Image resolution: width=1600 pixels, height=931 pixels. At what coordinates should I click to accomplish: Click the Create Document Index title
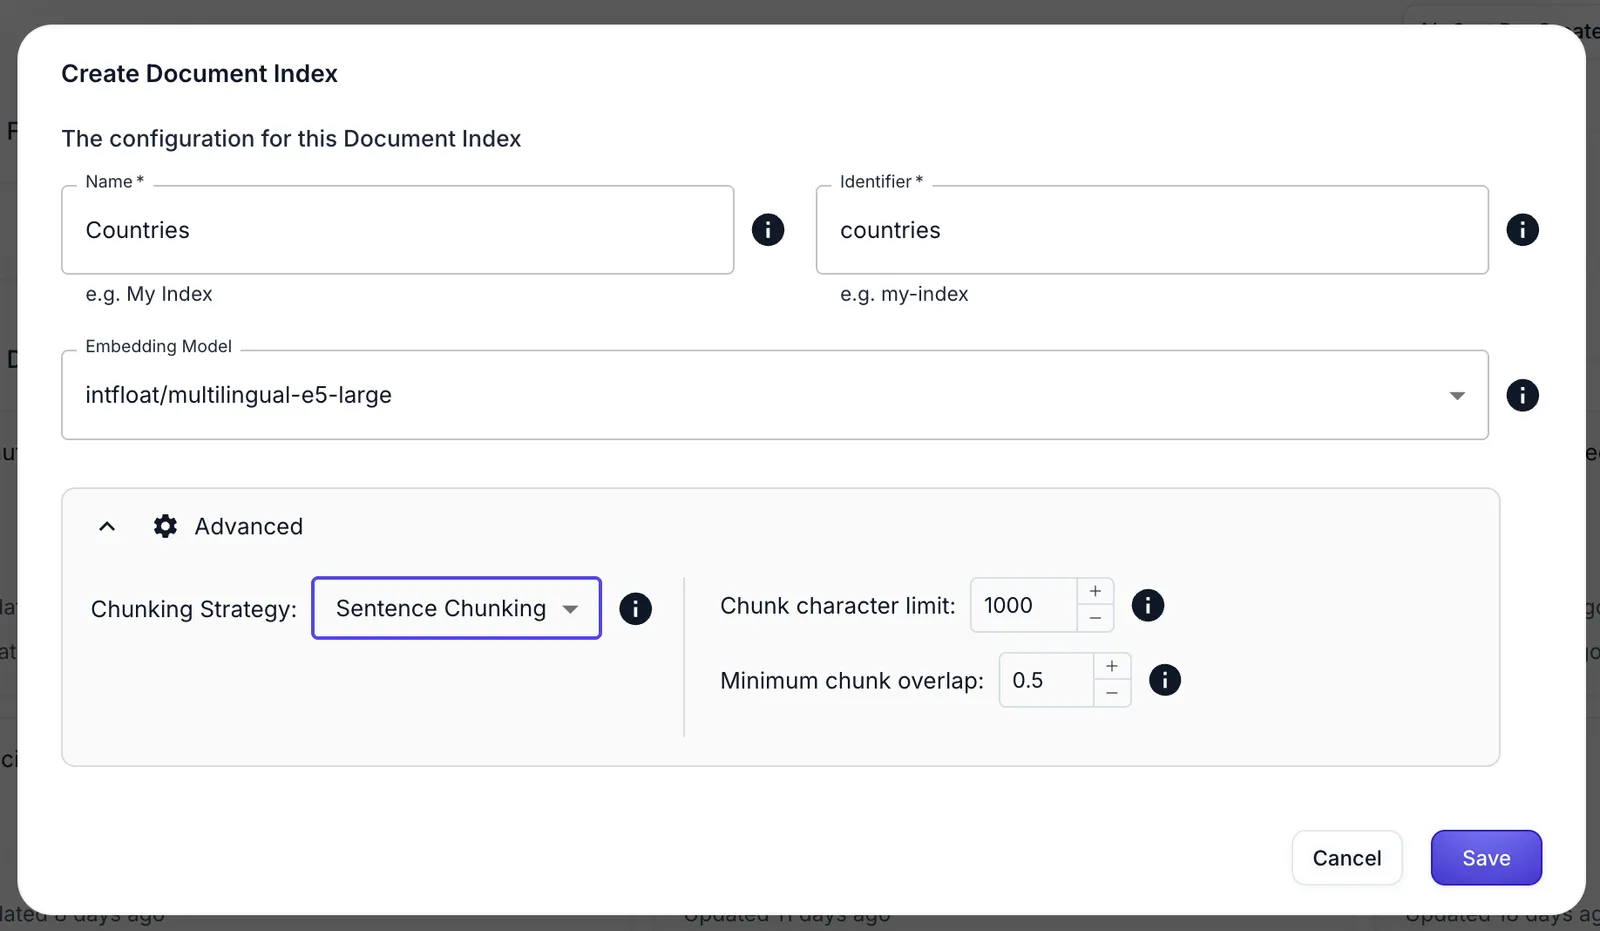point(200,74)
